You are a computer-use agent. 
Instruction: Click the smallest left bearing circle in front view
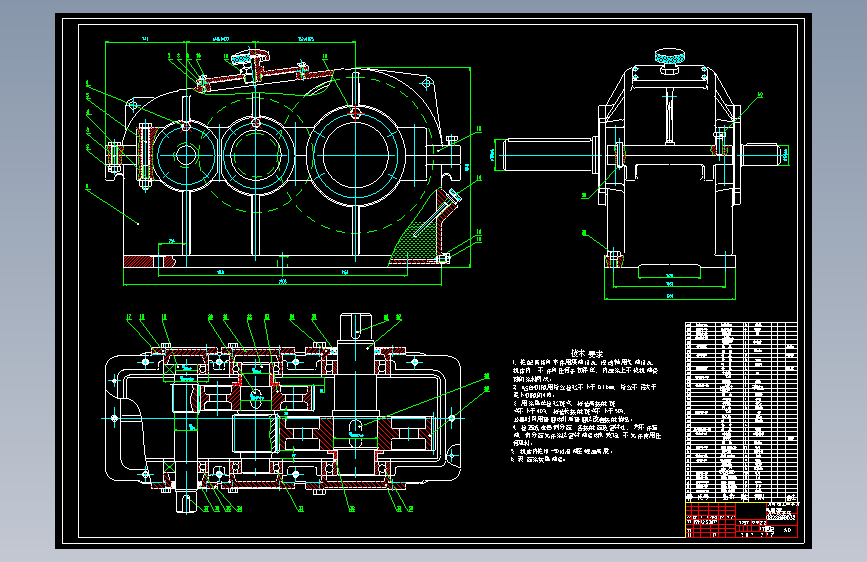[186, 155]
